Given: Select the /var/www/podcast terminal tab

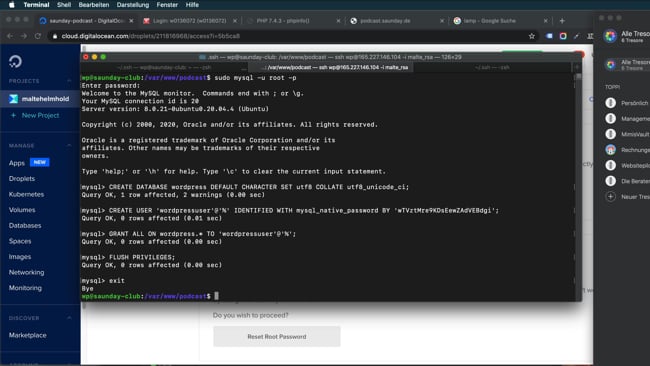Looking at the screenshot, I should click(330, 67).
